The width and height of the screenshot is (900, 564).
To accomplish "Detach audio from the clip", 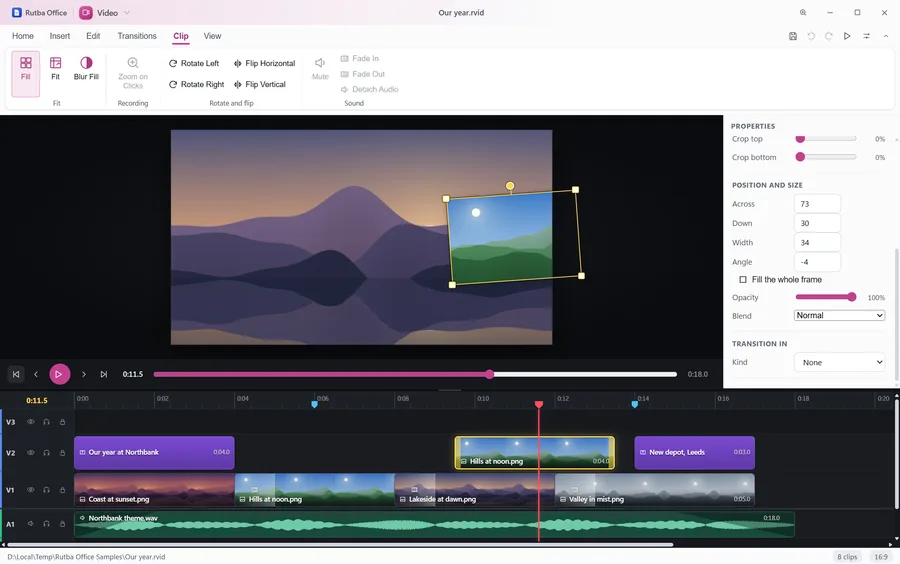I will pos(369,90).
